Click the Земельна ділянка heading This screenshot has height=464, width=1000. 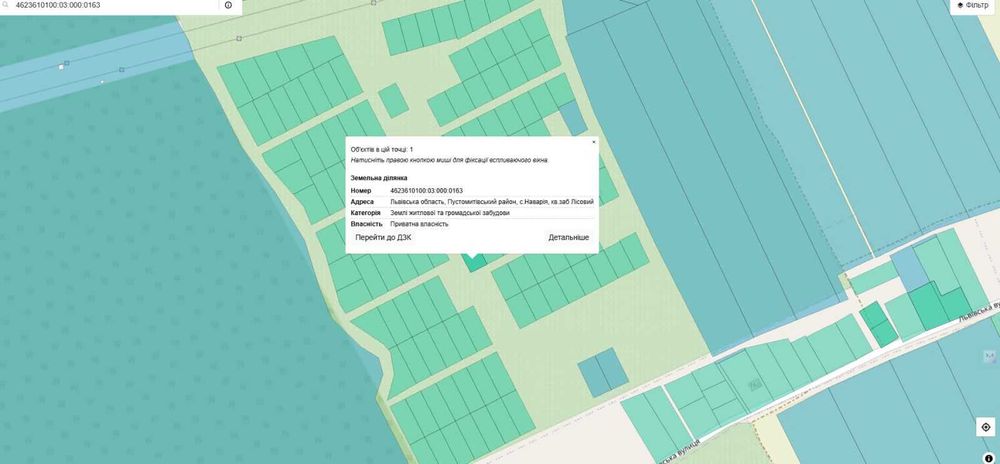pos(379,178)
